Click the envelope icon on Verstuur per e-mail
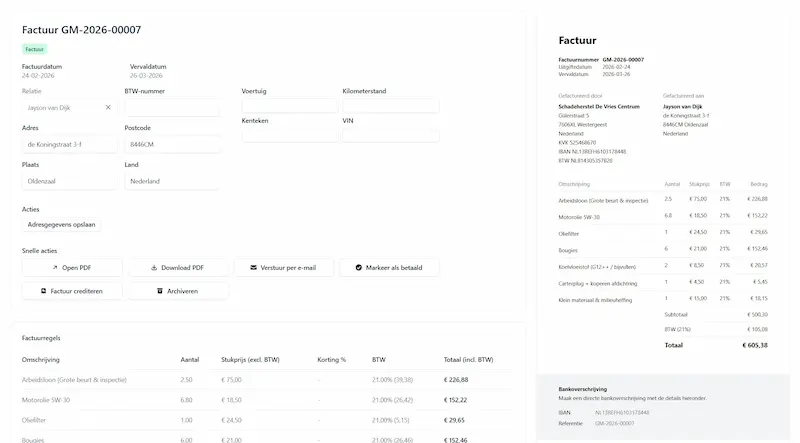800x443 pixels. coord(254,267)
